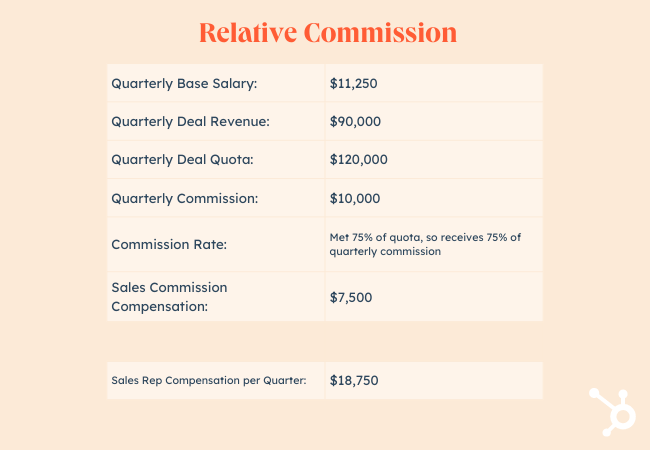The height and width of the screenshot is (450, 650).
Task: Click the $120,000 quota value
Action: pyautogui.click(x=359, y=160)
